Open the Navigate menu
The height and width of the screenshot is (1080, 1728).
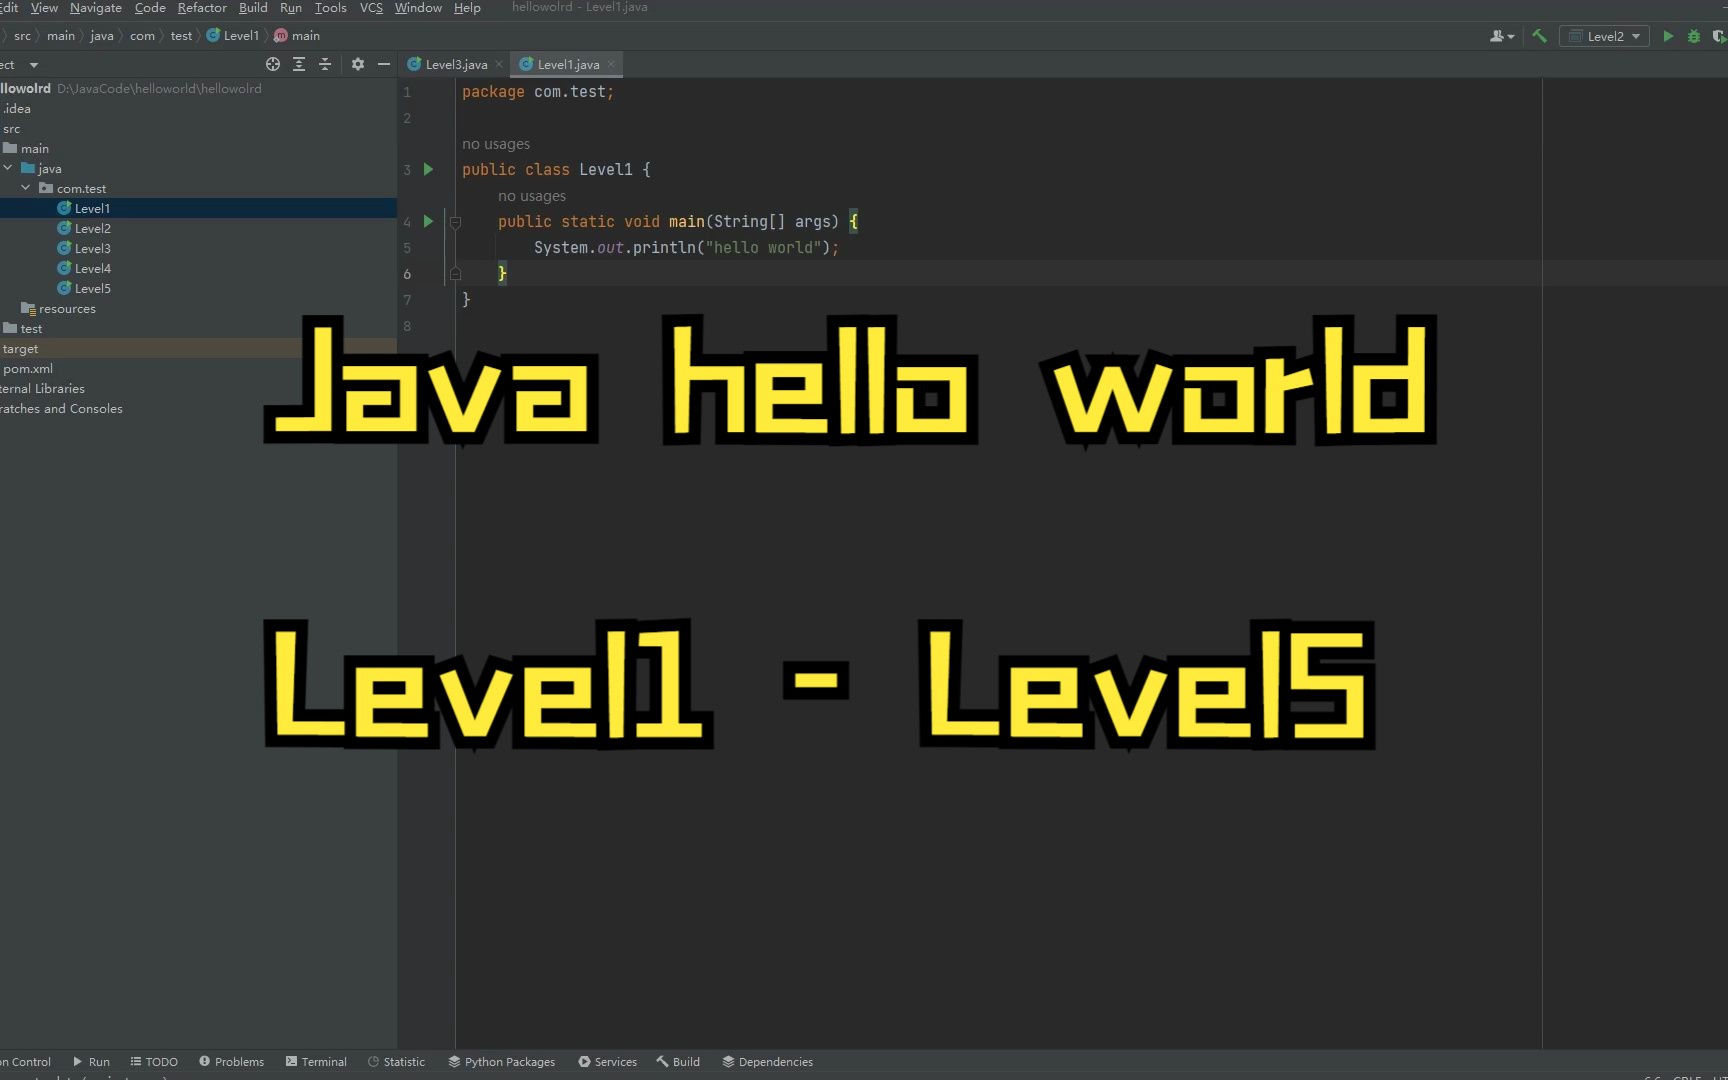click(x=96, y=8)
